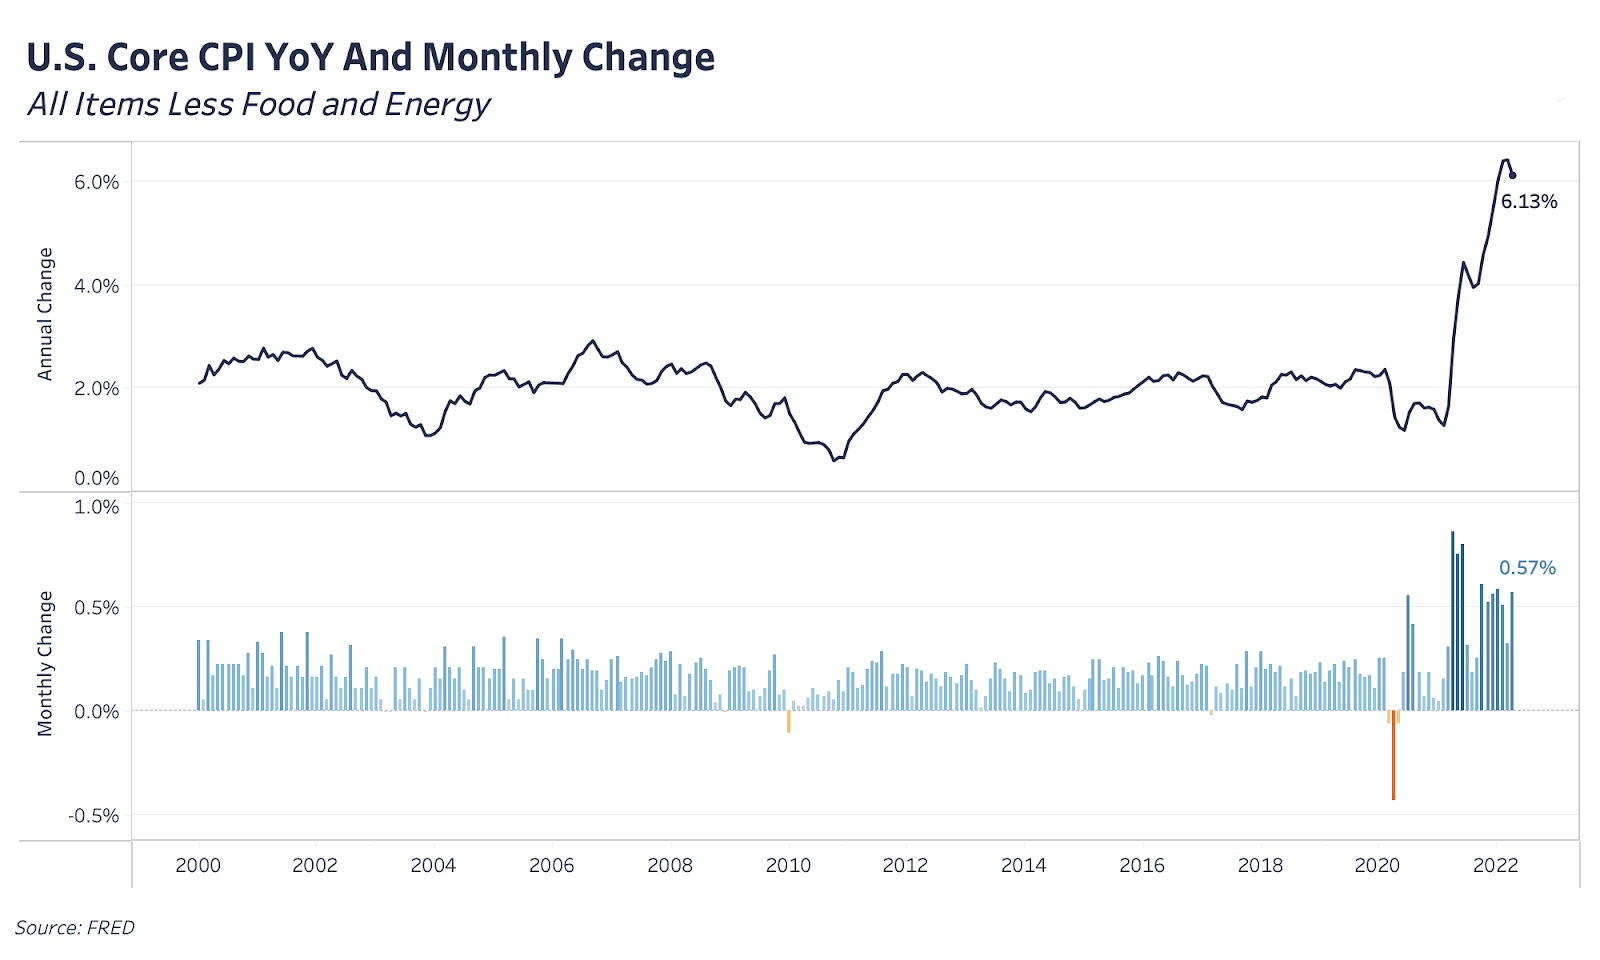1600x960 pixels.
Task: Select the 2022 tick label on the year axis
Action: 1495,866
